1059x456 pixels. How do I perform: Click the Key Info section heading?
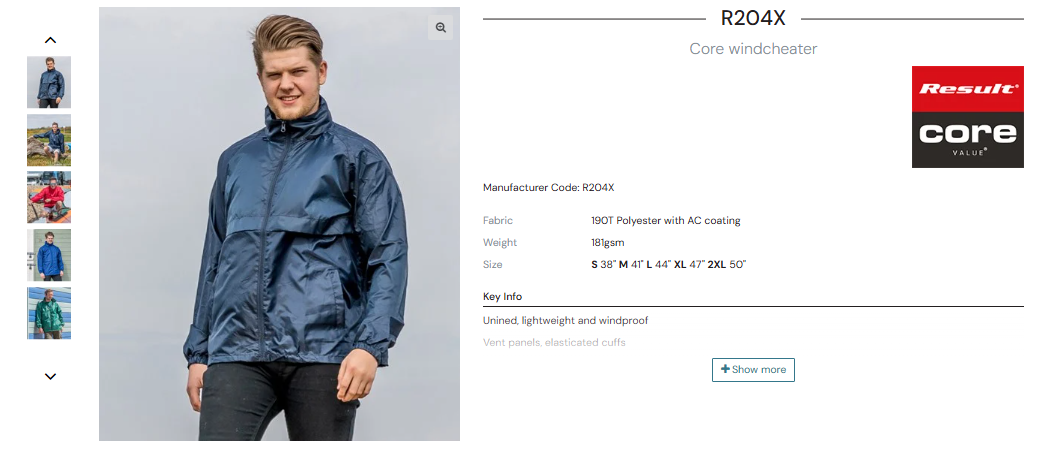pos(502,297)
